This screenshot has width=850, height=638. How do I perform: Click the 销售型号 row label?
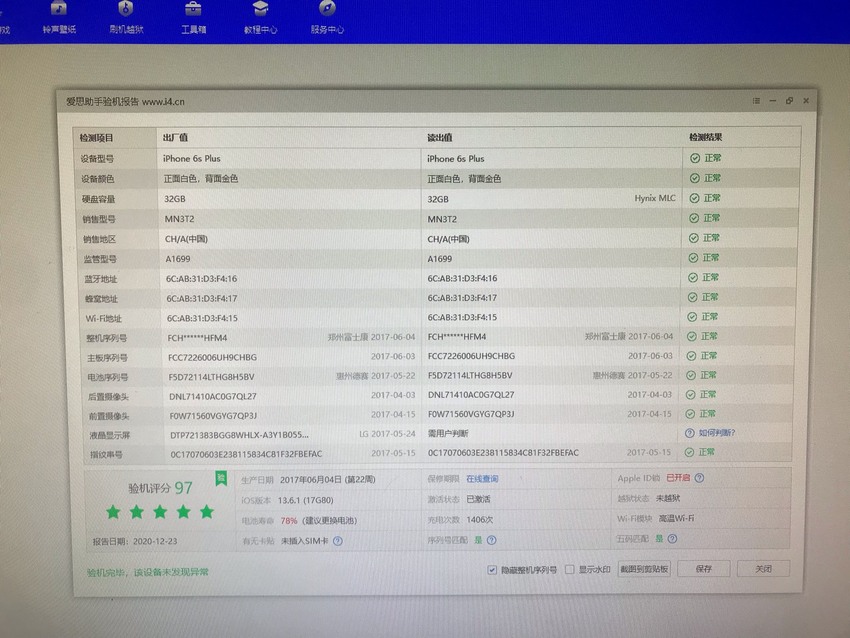click(99, 219)
